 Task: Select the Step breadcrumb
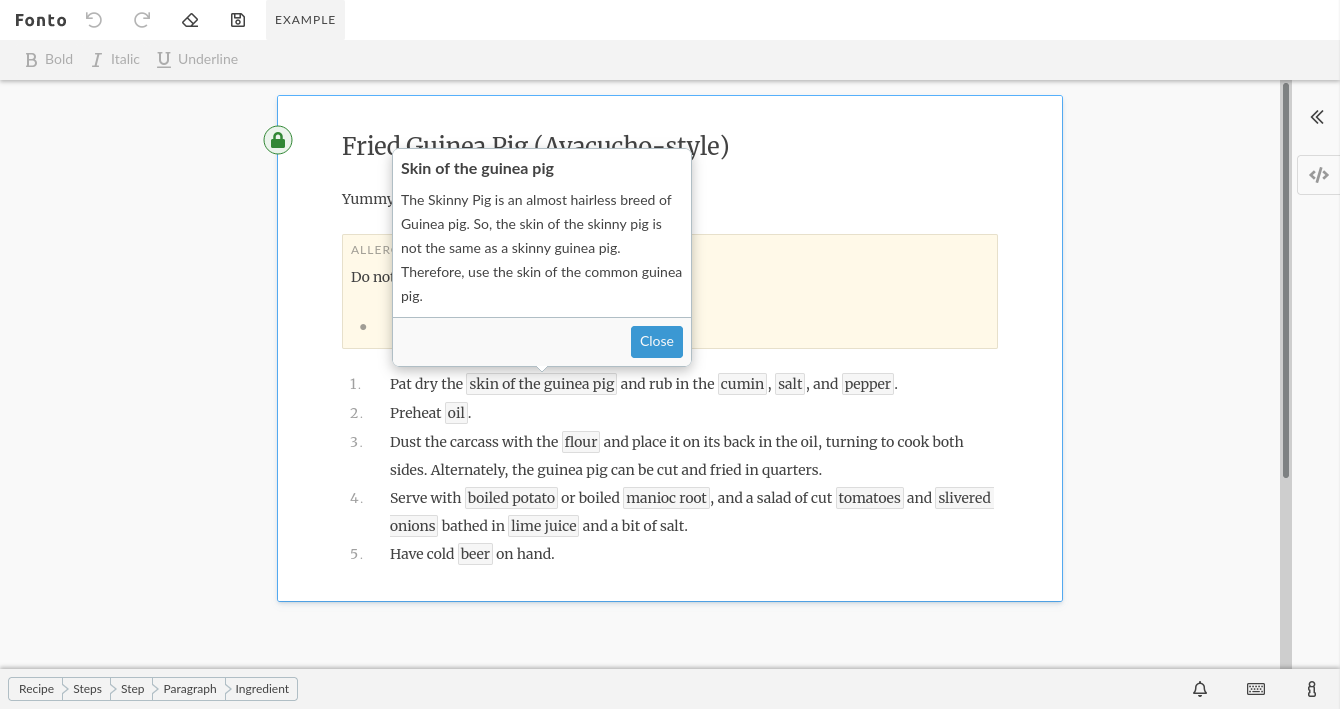pyautogui.click(x=132, y=689)
